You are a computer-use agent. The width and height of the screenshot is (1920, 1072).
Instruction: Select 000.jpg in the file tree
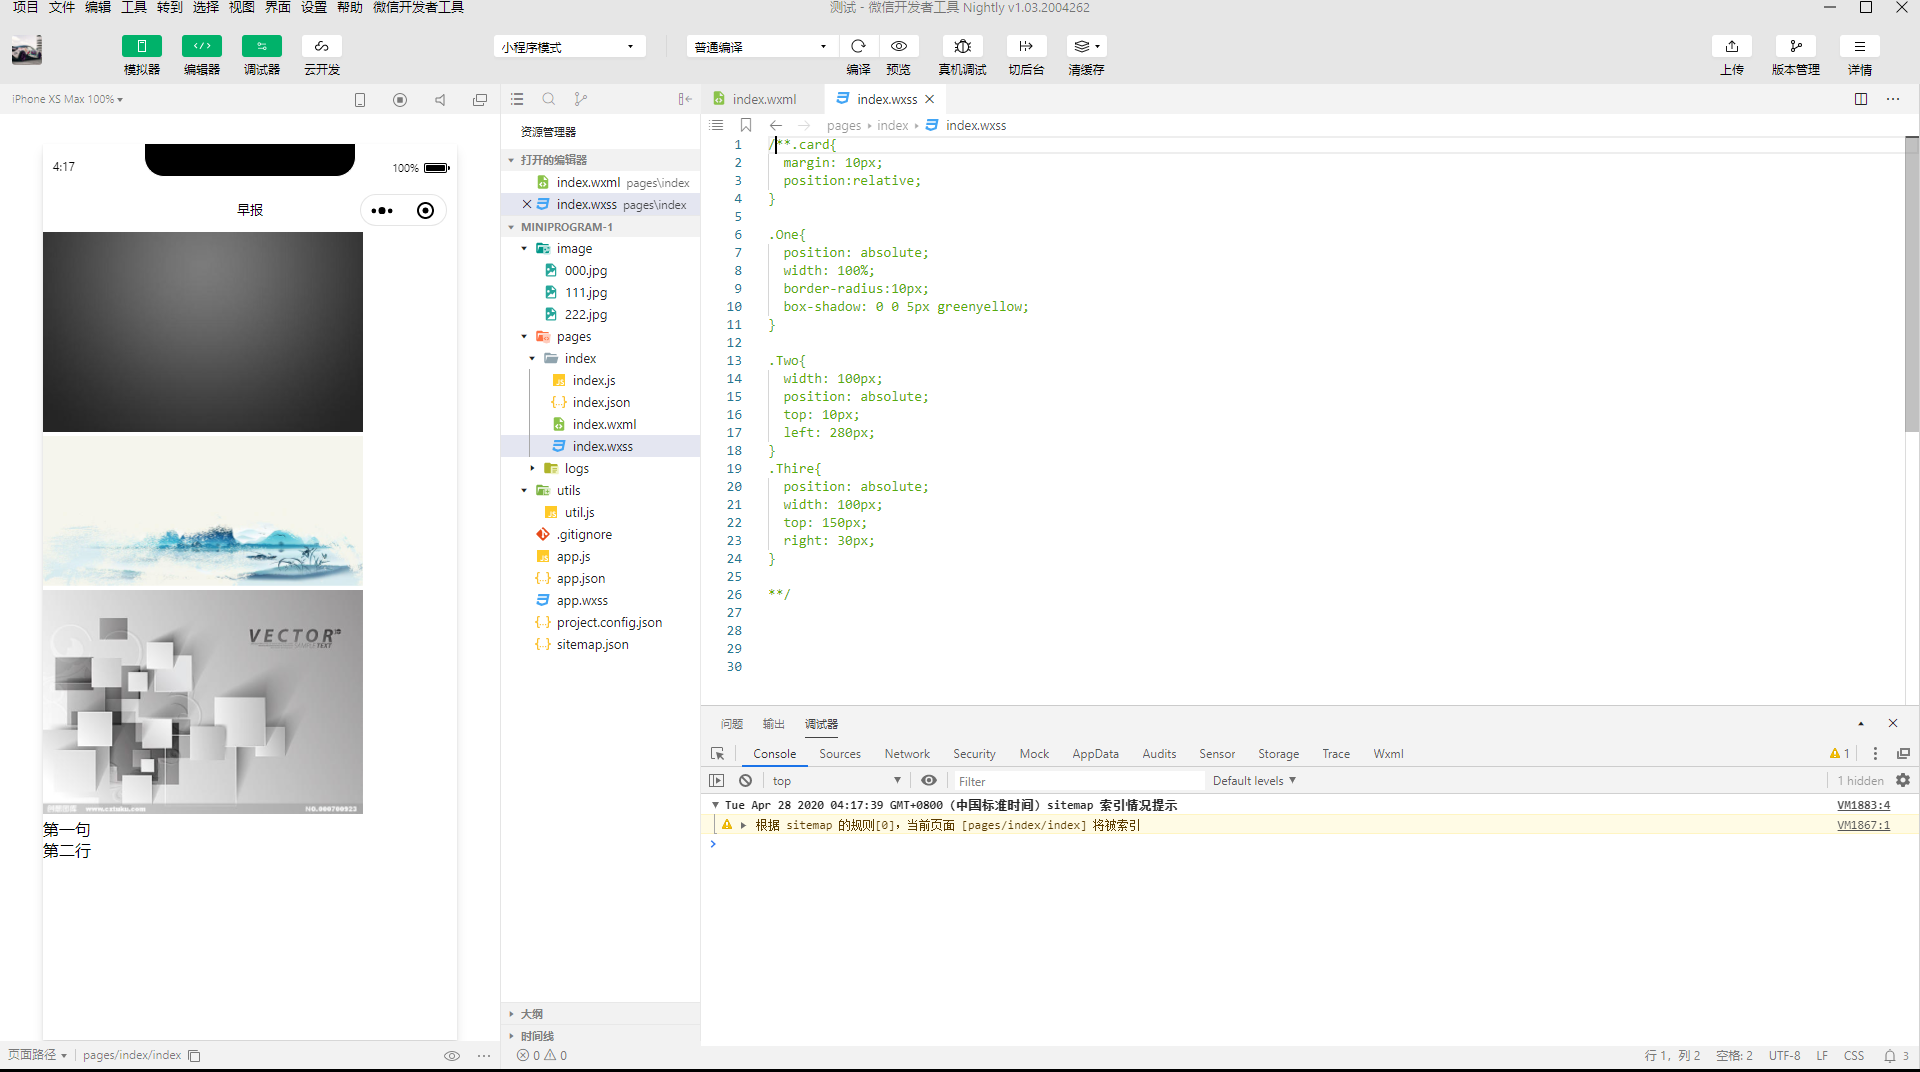click(585, 271)
